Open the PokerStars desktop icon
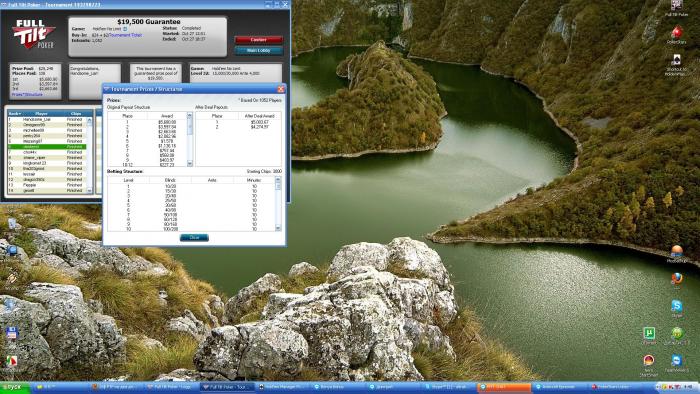Viewport: 700px width, 394px height. pos(676,35)
